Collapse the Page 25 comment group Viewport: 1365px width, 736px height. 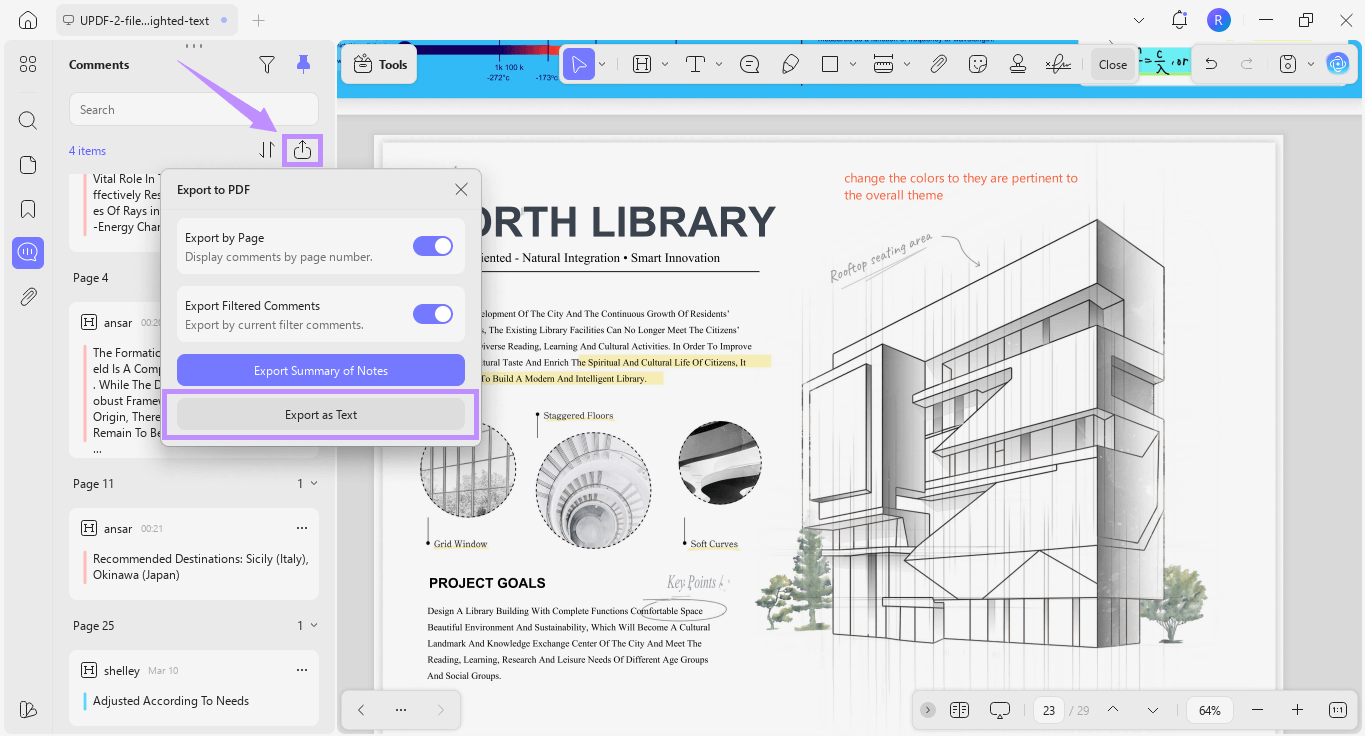314,626
